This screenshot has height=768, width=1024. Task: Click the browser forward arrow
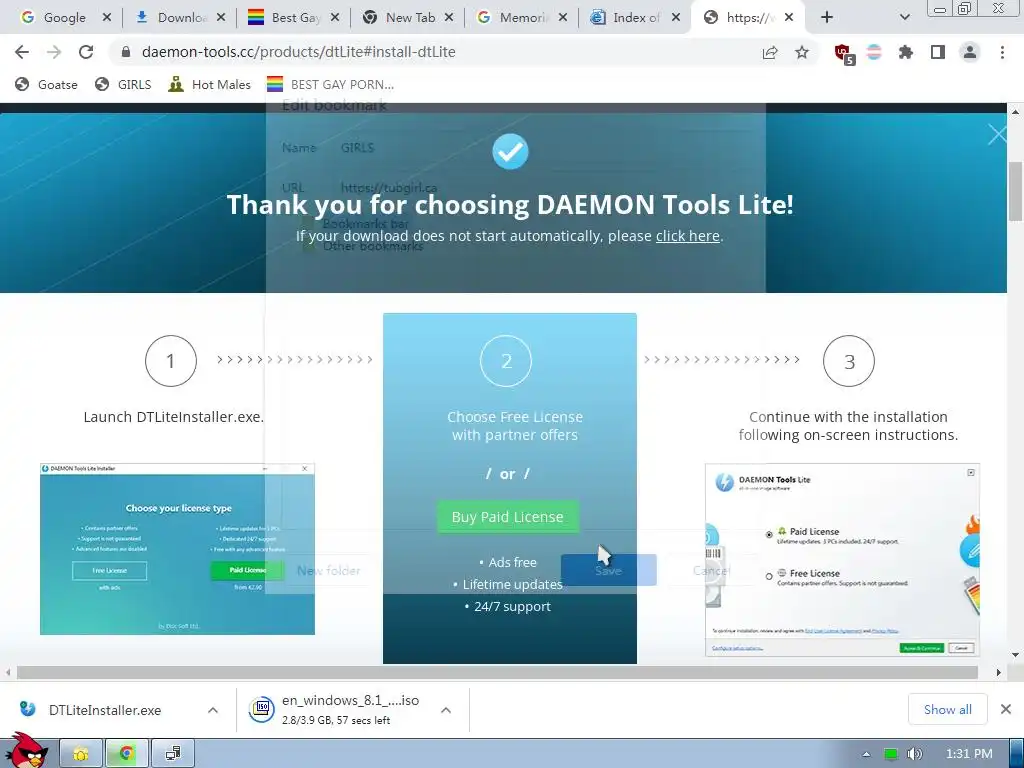54,52
